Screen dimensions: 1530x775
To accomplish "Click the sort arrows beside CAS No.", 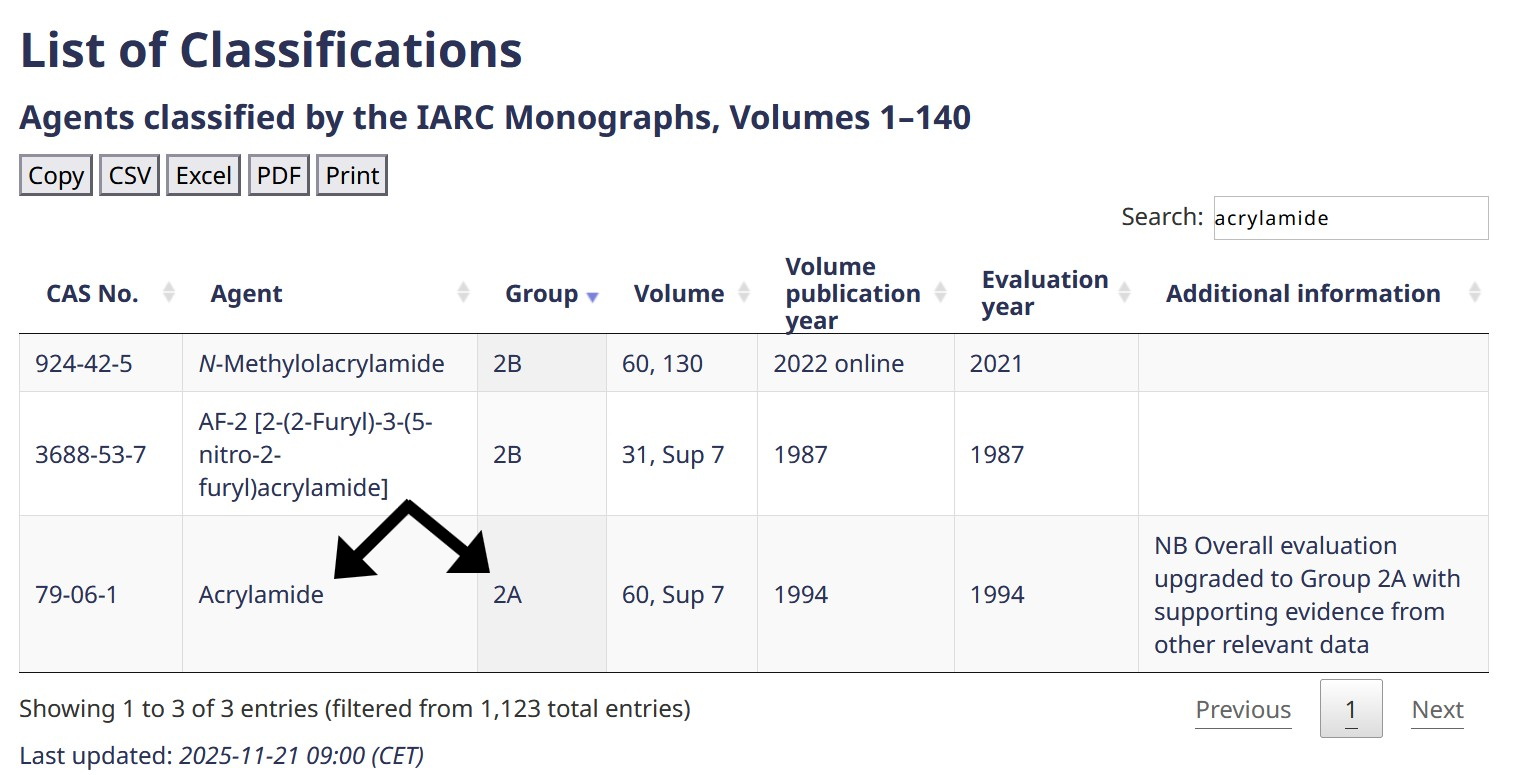I will click(169, 293).
